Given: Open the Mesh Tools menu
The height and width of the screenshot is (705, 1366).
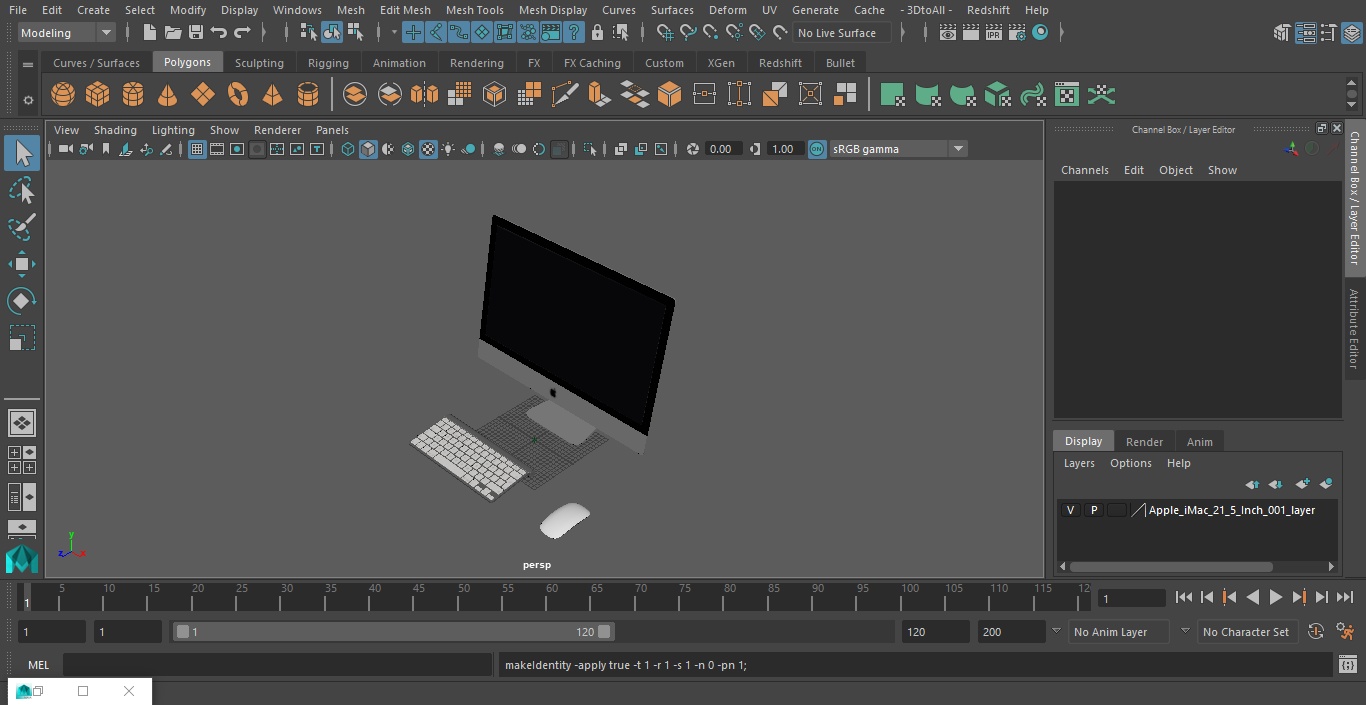Looking at the screenshot, I should tap(474, 10).
